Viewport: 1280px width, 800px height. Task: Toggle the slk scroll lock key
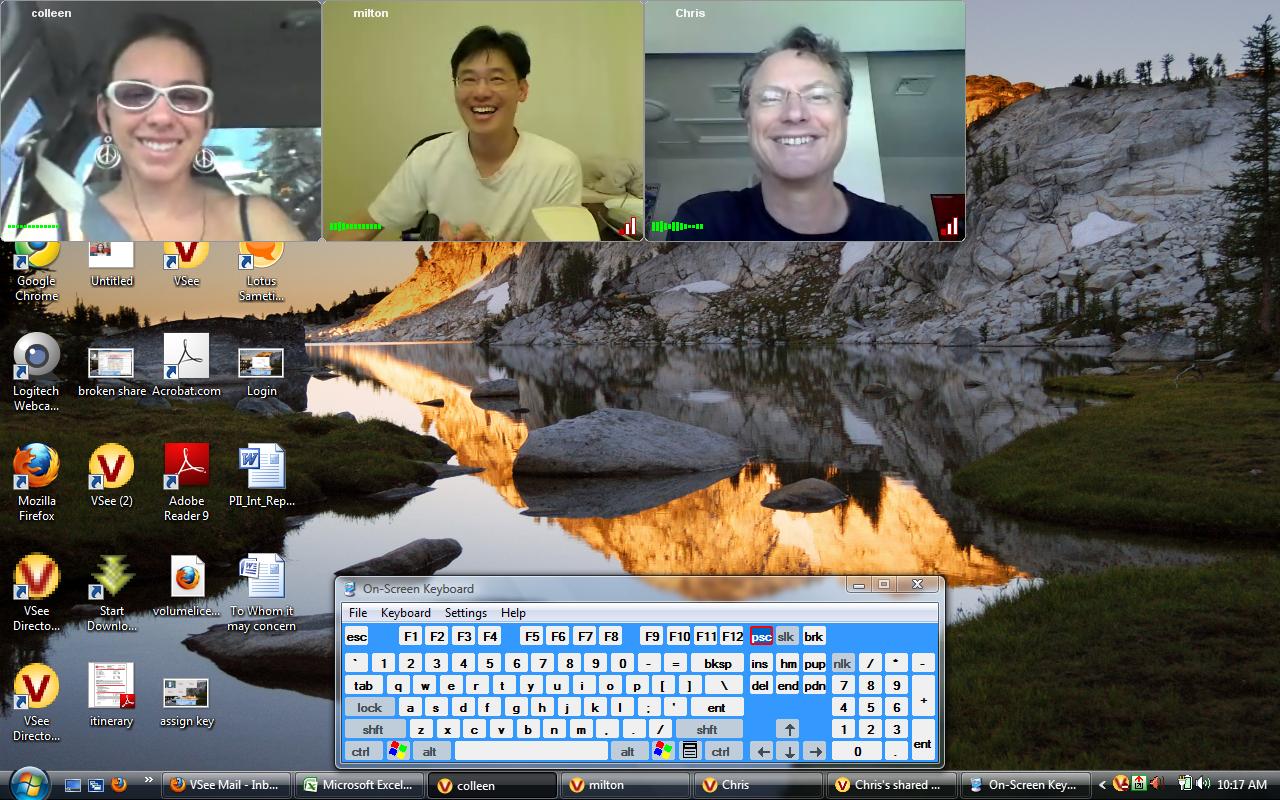coord(787,636)
